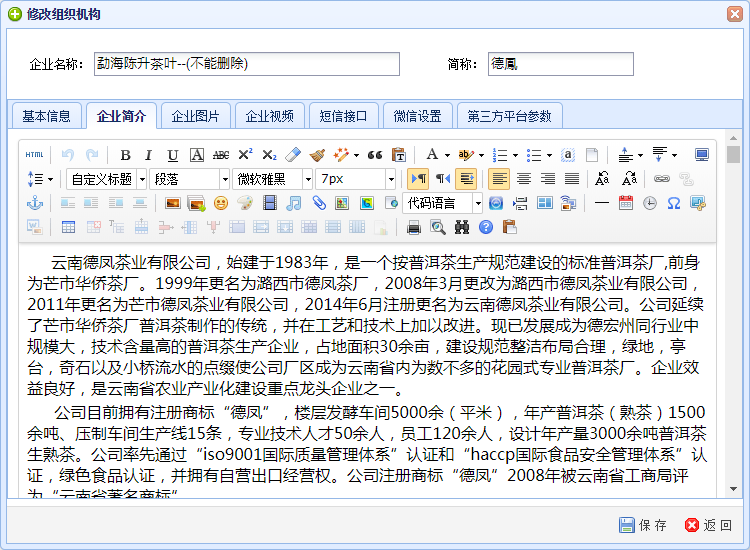The height and width of the screenshot is (550, 750).
Task: Open the scrawl paint palette tool
Action: pos(245,203)
